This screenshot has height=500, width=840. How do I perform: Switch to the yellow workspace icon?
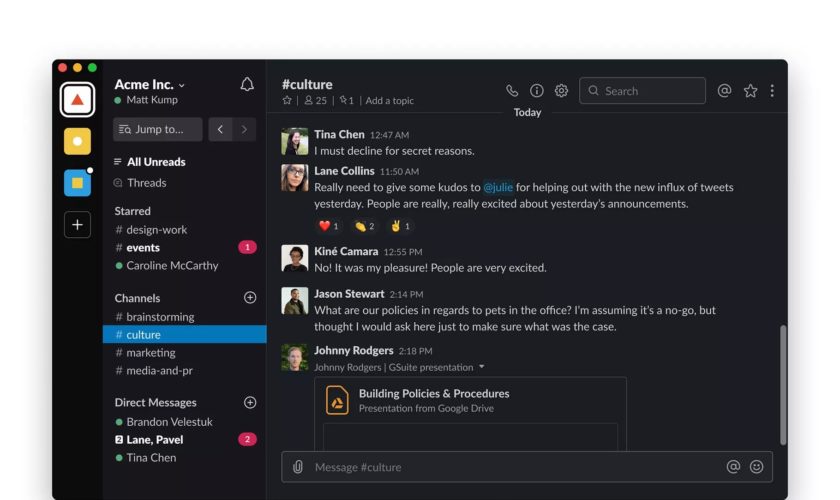coord(77,141)
